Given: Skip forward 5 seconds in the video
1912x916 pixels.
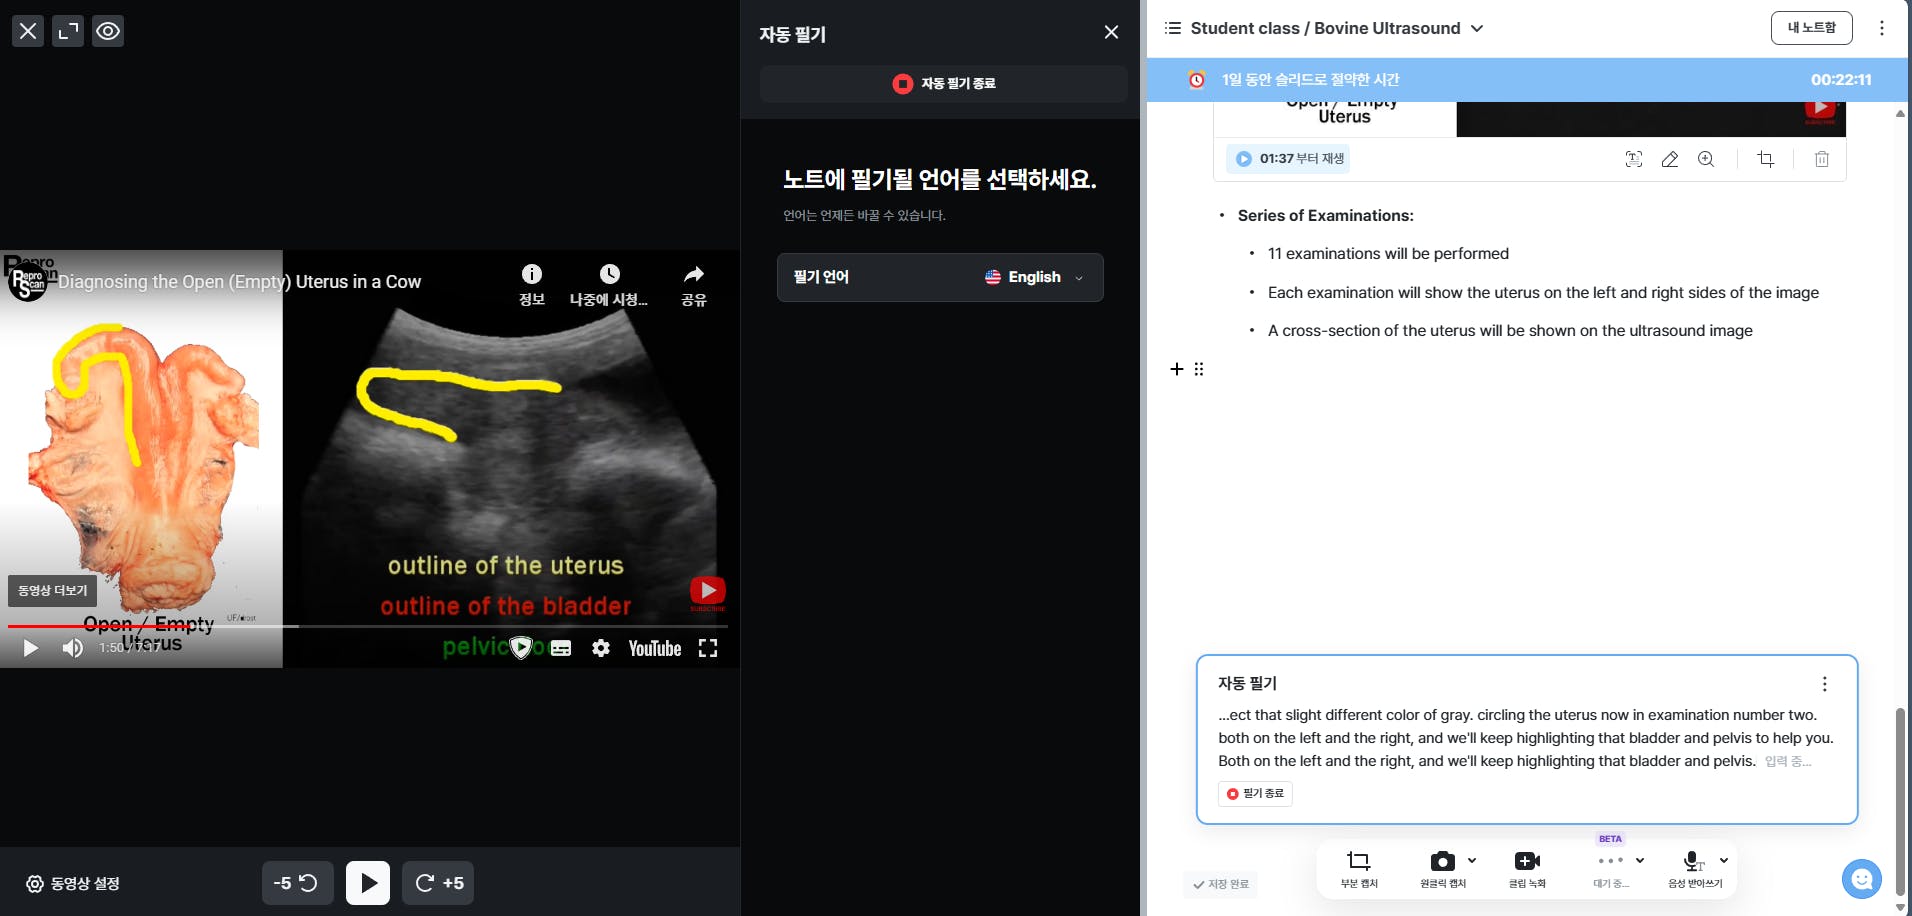Looking at the screenshot, I should tap(438, 883).
